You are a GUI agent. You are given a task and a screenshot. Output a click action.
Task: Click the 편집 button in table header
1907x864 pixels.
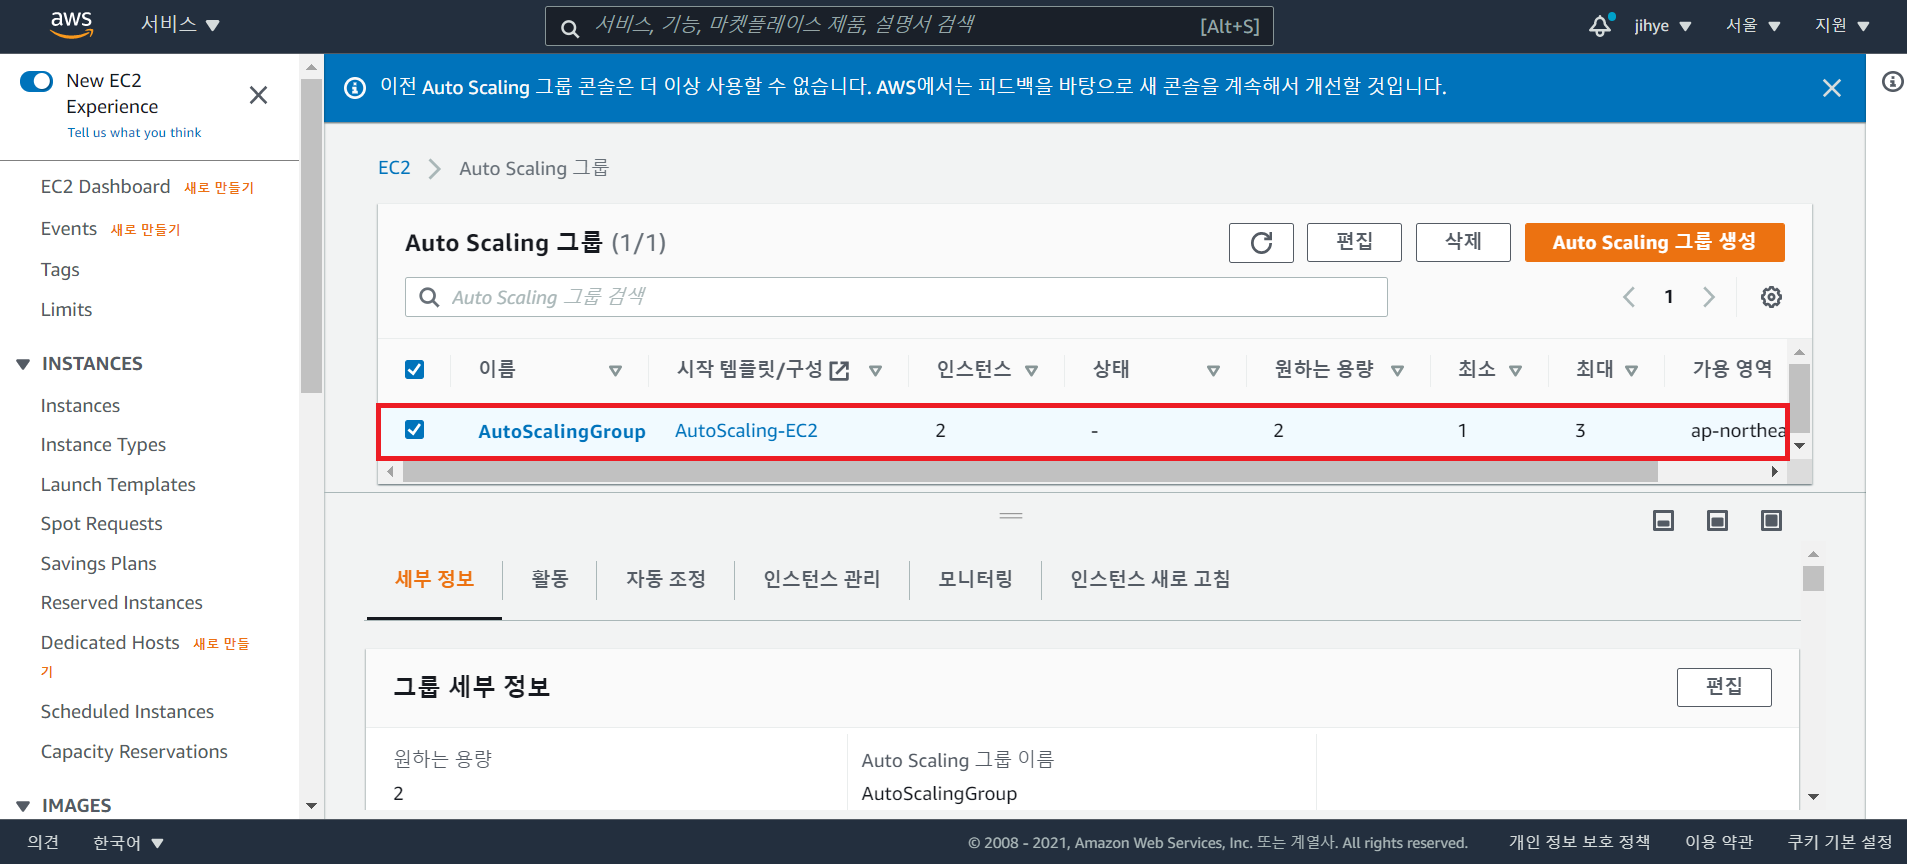point(1354,242)
